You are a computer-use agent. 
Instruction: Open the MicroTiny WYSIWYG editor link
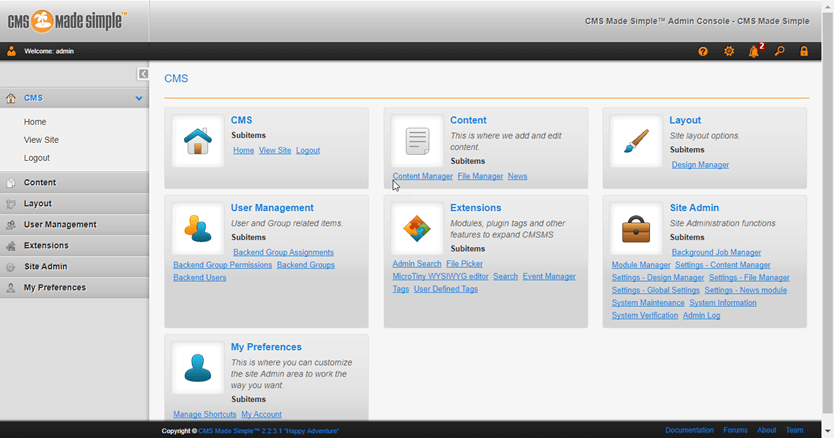440,277
